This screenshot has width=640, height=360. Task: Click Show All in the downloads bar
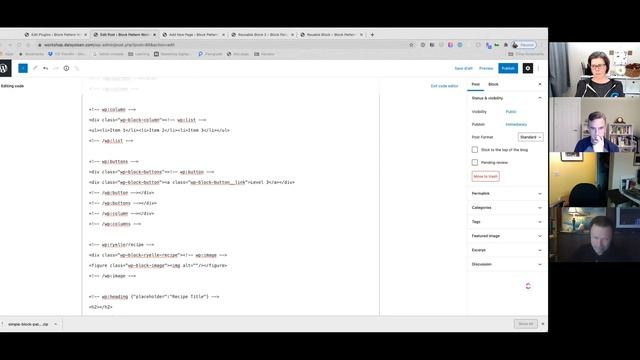click(526, 324)
